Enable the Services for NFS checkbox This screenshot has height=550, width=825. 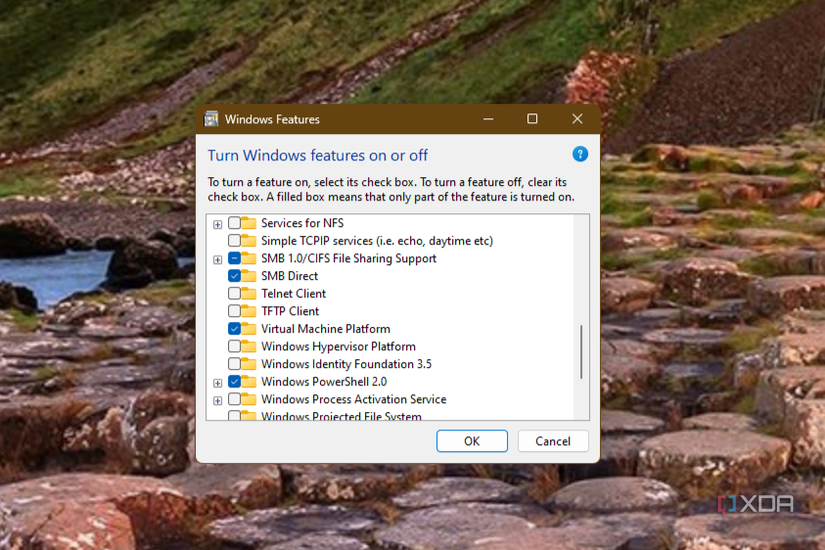(234, 223)
